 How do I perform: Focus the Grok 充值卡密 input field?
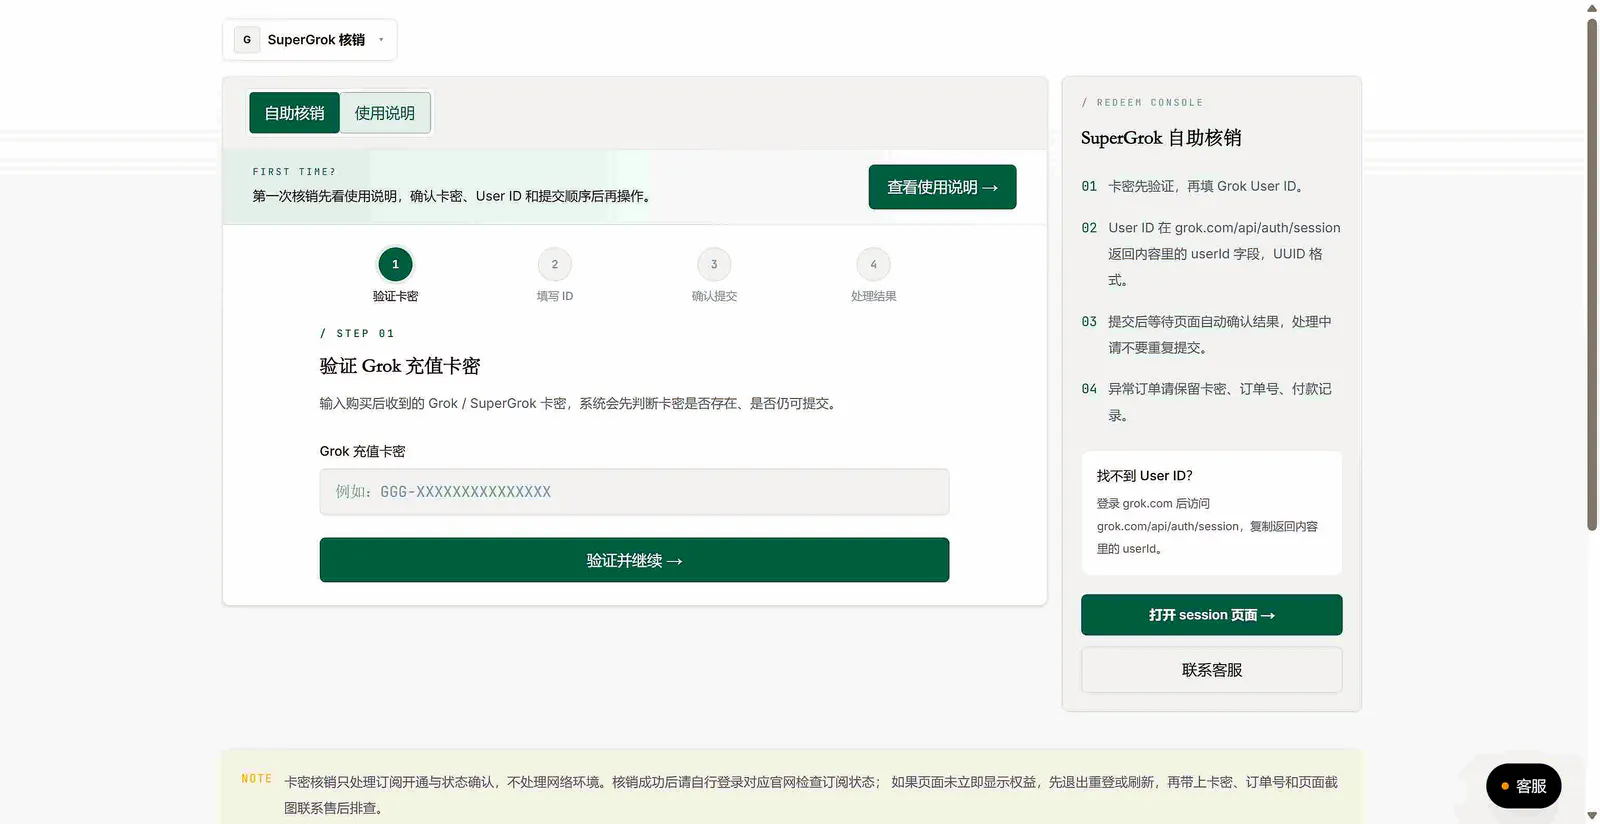(x=634, y=492)
